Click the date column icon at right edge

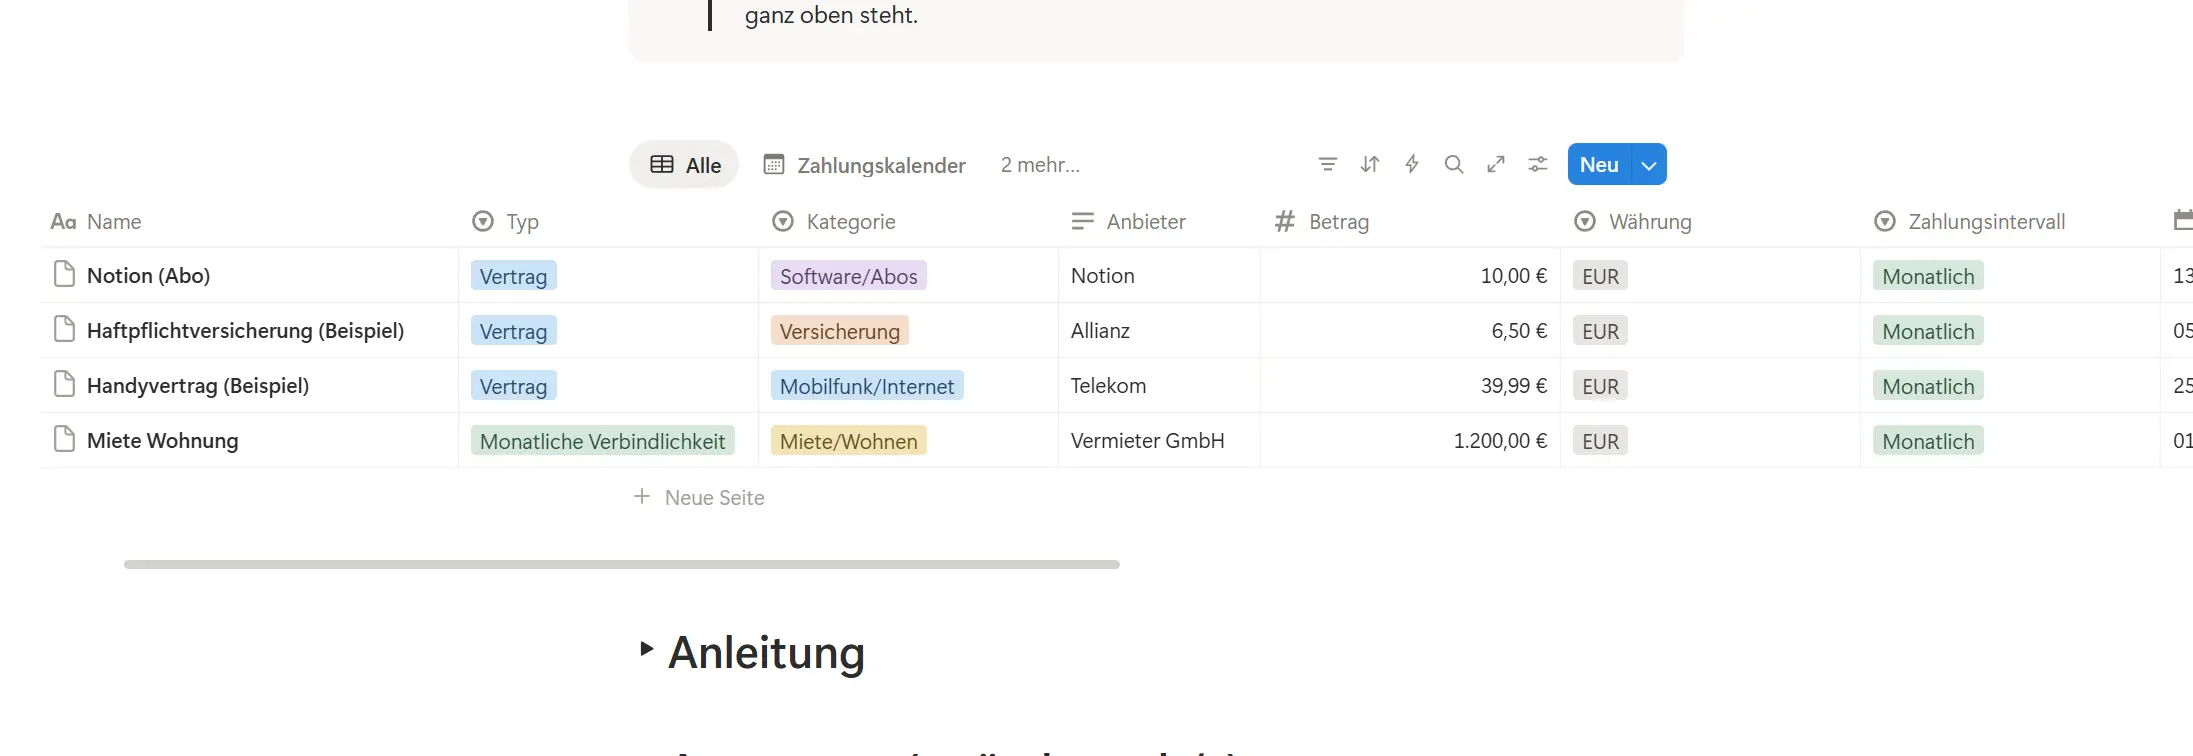[2183, 221]
